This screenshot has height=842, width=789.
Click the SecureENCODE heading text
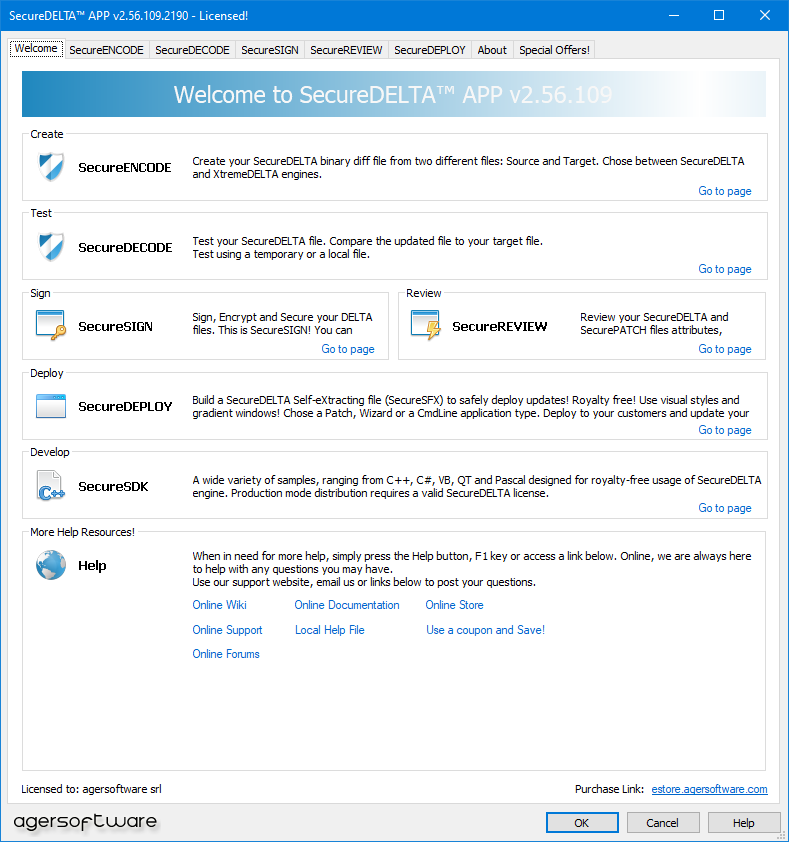[x=125, y=168]
